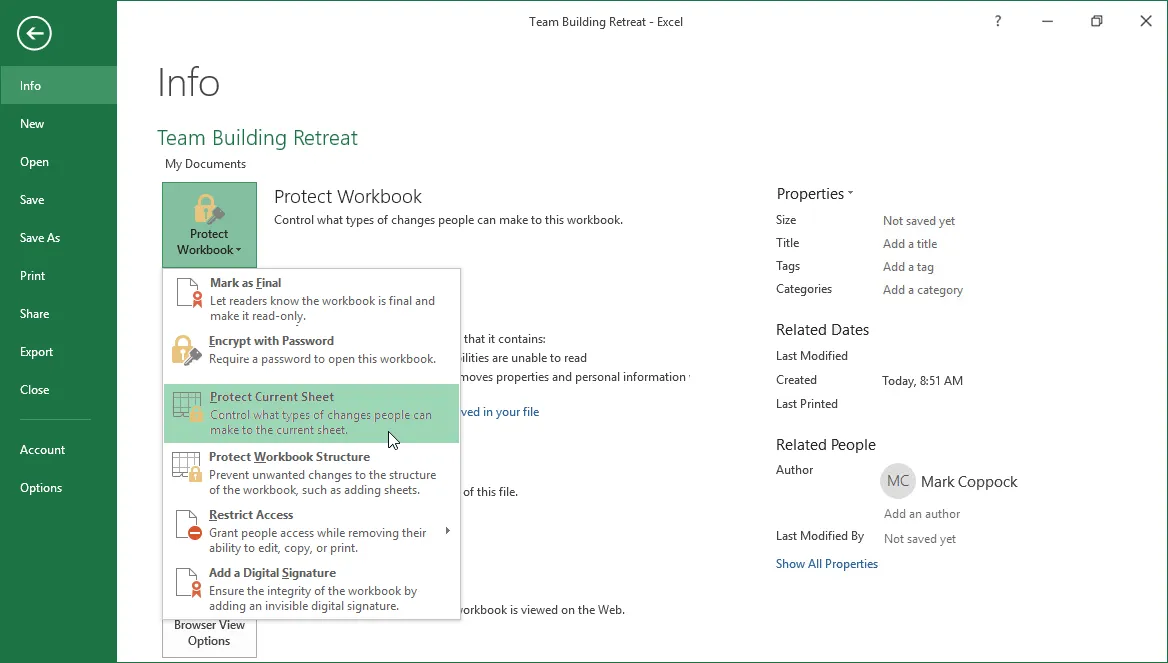1168x663 pixels.
Task: Select Export in the left sidebar
Action: pos(37,352)
